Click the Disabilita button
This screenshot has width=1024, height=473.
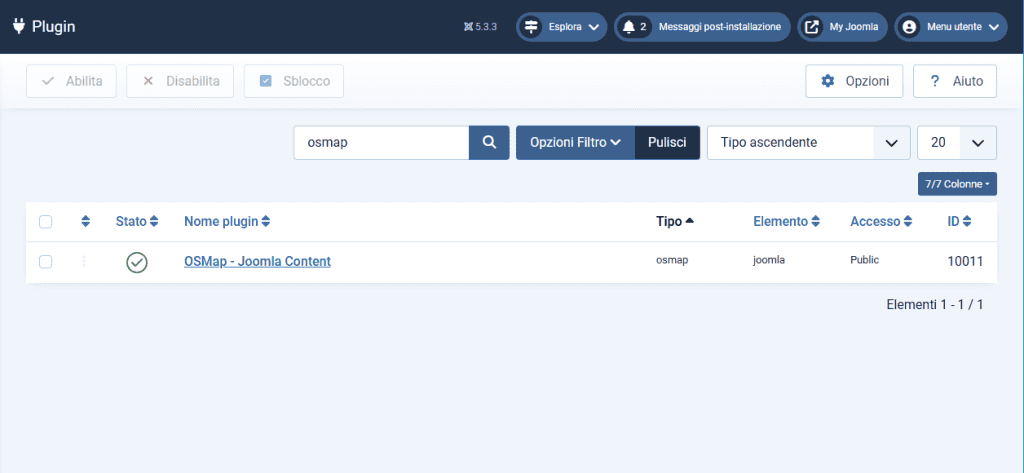[x=180, y=81]
